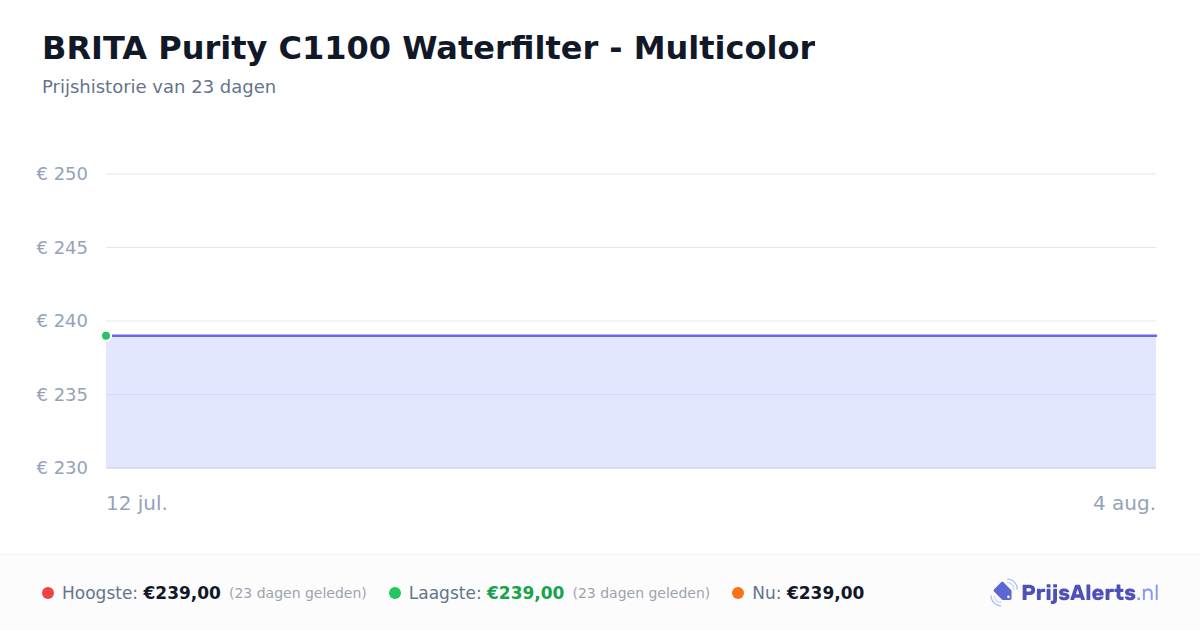1200x630 pixels.
Task: Click the Laagste €239,00 green price value
Action: pyautogui.click(x=525, y=593)
